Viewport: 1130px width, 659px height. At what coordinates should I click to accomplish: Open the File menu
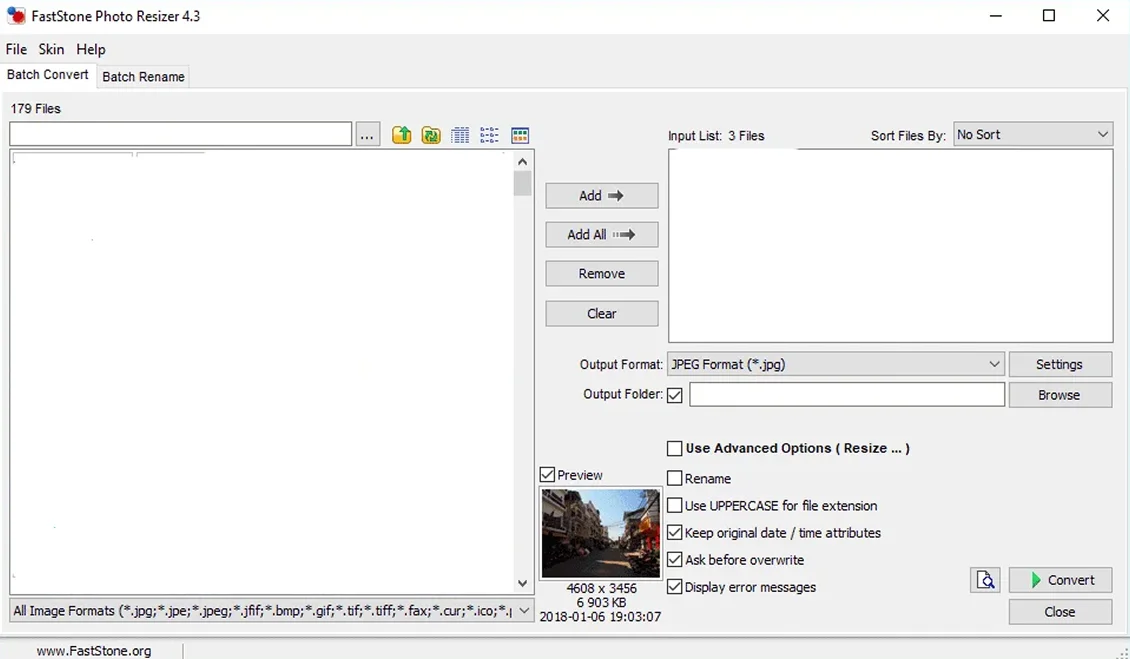16,49
